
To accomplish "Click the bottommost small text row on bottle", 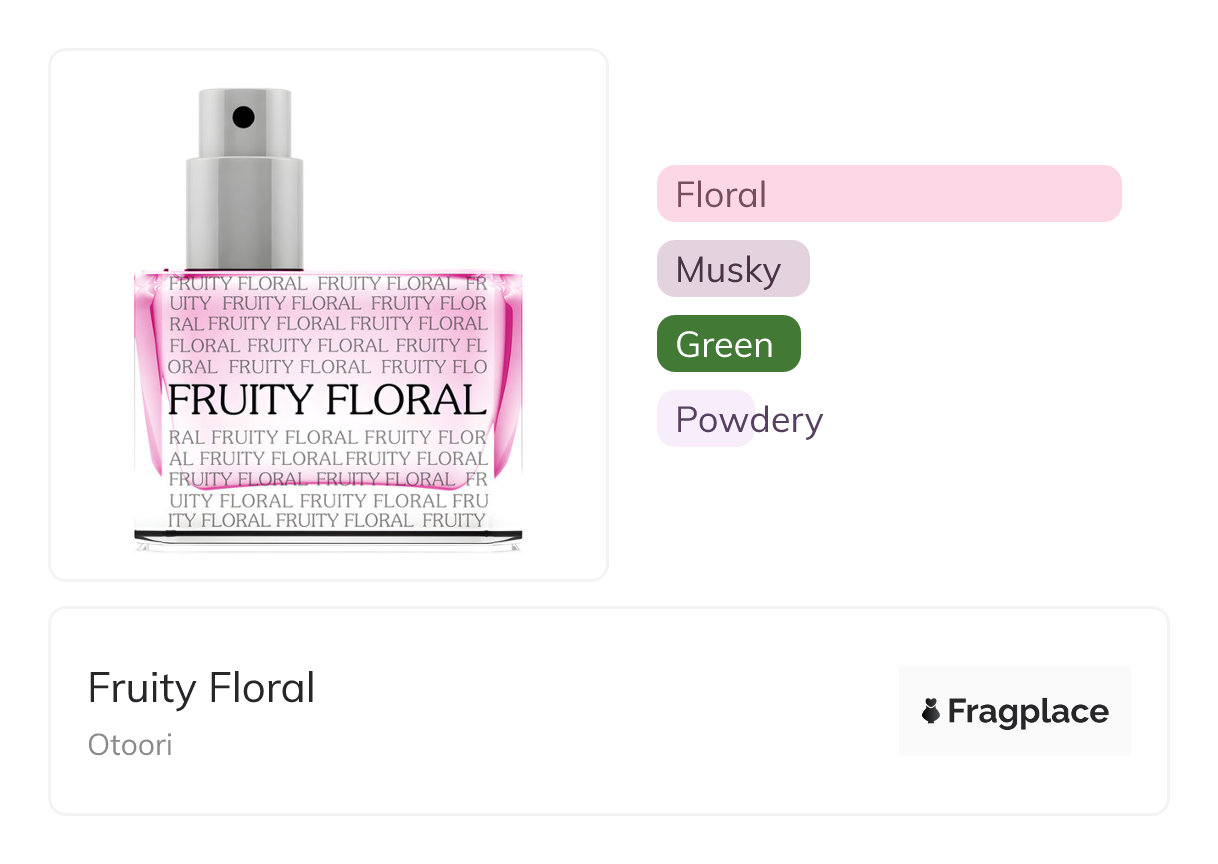I will pos(327,520).
